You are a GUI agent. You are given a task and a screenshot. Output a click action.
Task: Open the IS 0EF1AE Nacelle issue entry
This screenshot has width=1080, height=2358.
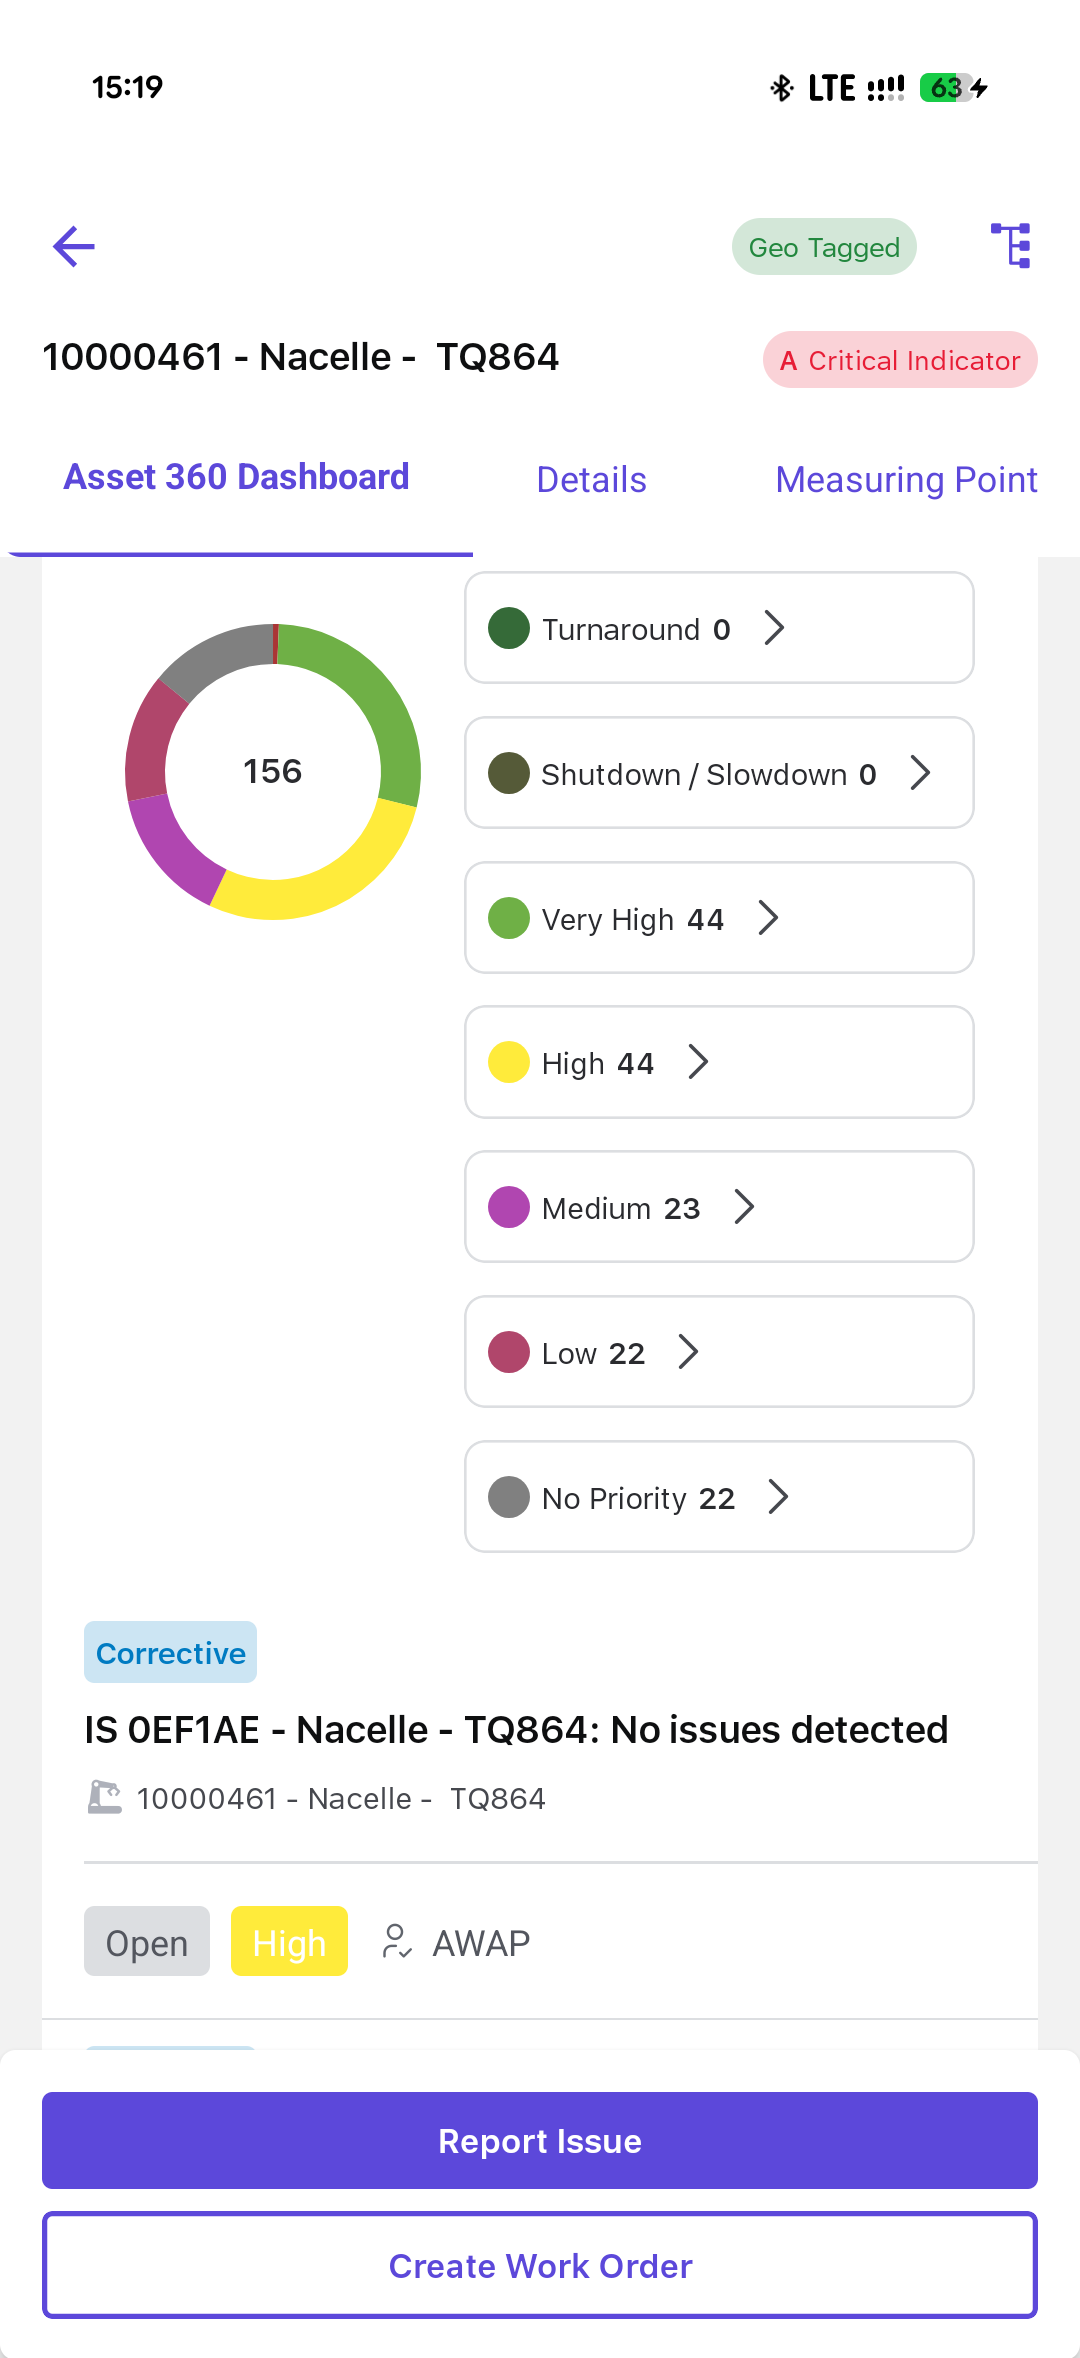click(516, 1730)
